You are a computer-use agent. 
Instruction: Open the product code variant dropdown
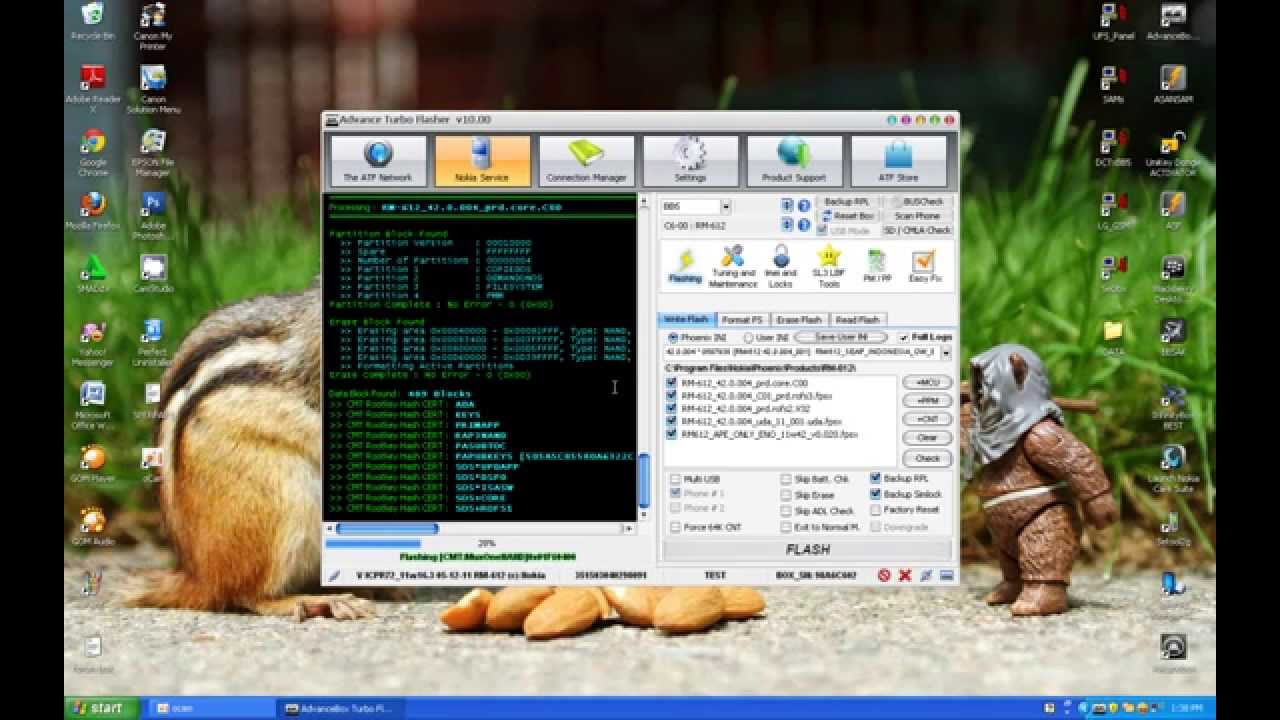pos(945,352)
